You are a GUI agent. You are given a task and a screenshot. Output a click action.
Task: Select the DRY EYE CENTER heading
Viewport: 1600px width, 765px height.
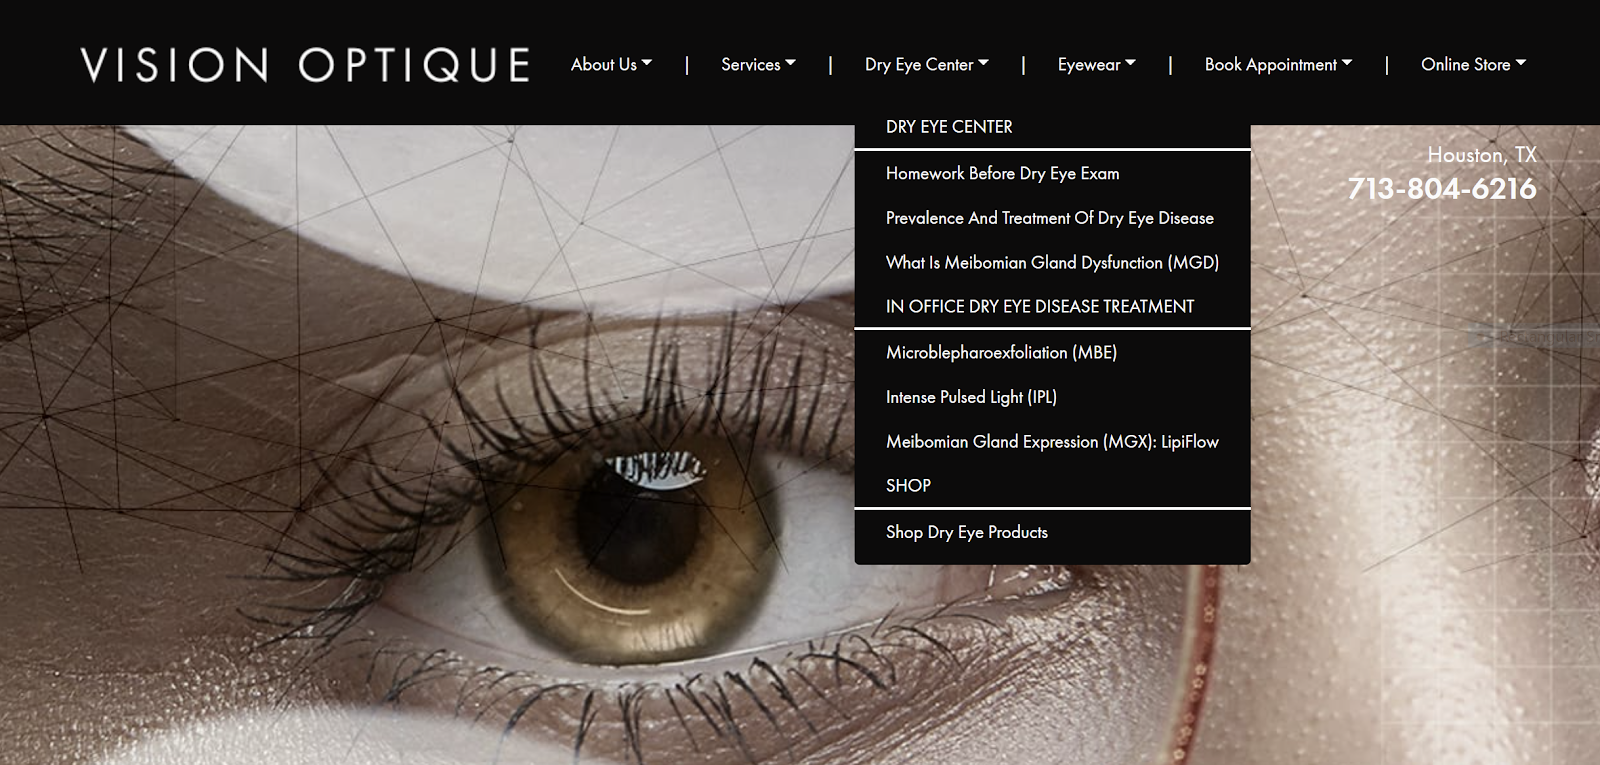(949, 127)
